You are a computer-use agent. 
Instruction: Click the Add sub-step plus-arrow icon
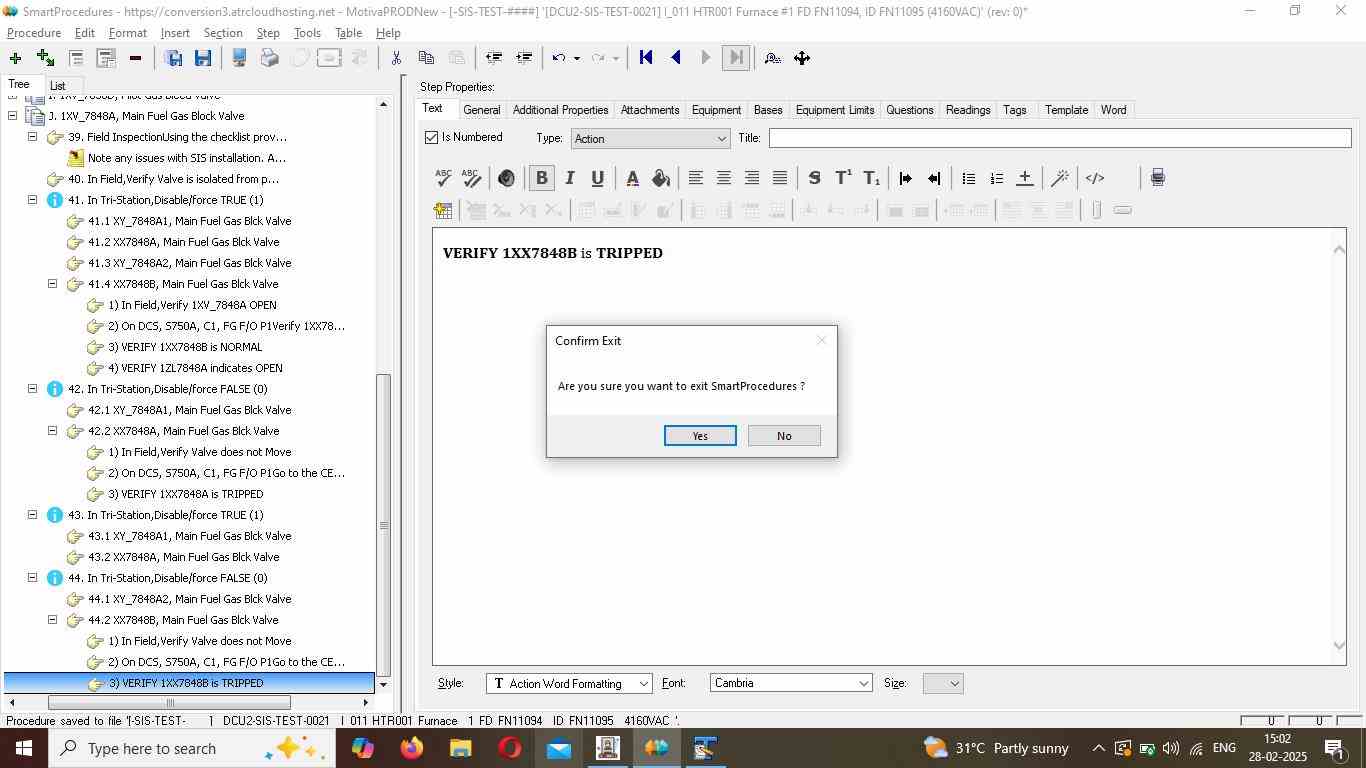coord(45,58)
